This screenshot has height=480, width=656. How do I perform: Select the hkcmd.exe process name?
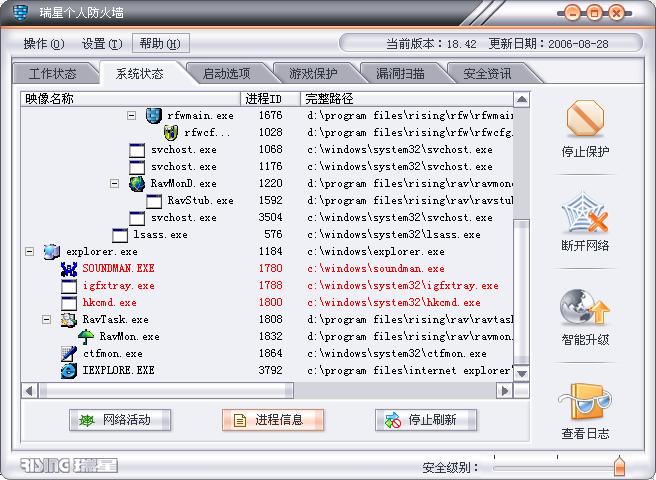click(109, 303)
